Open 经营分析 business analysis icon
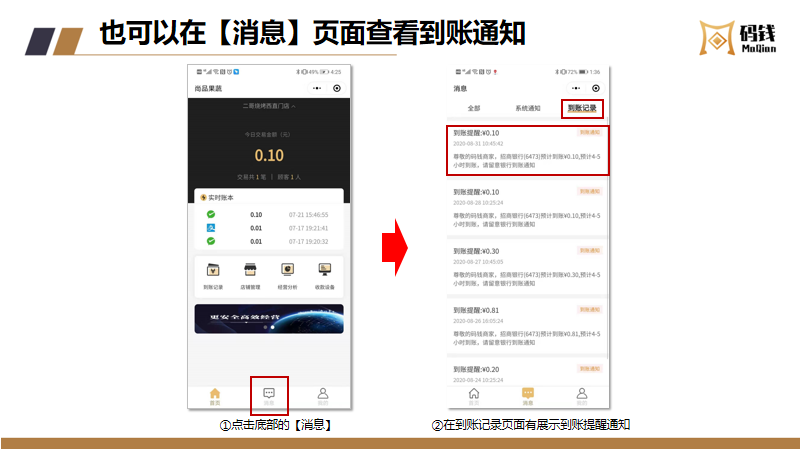Viewport: 800px width, 450px height. 287,274
